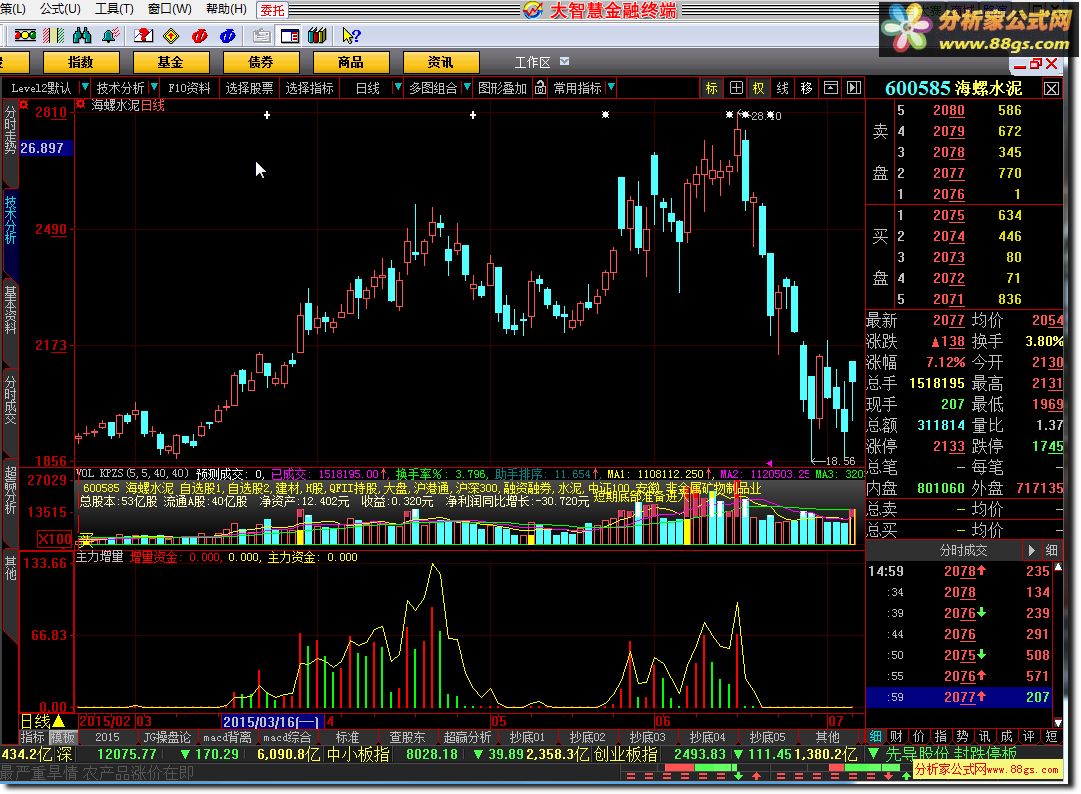Screen dimensions: 1081x794
Task: Click the 选择股票 button
Action: pyautogui.click(x=249, y=88)
